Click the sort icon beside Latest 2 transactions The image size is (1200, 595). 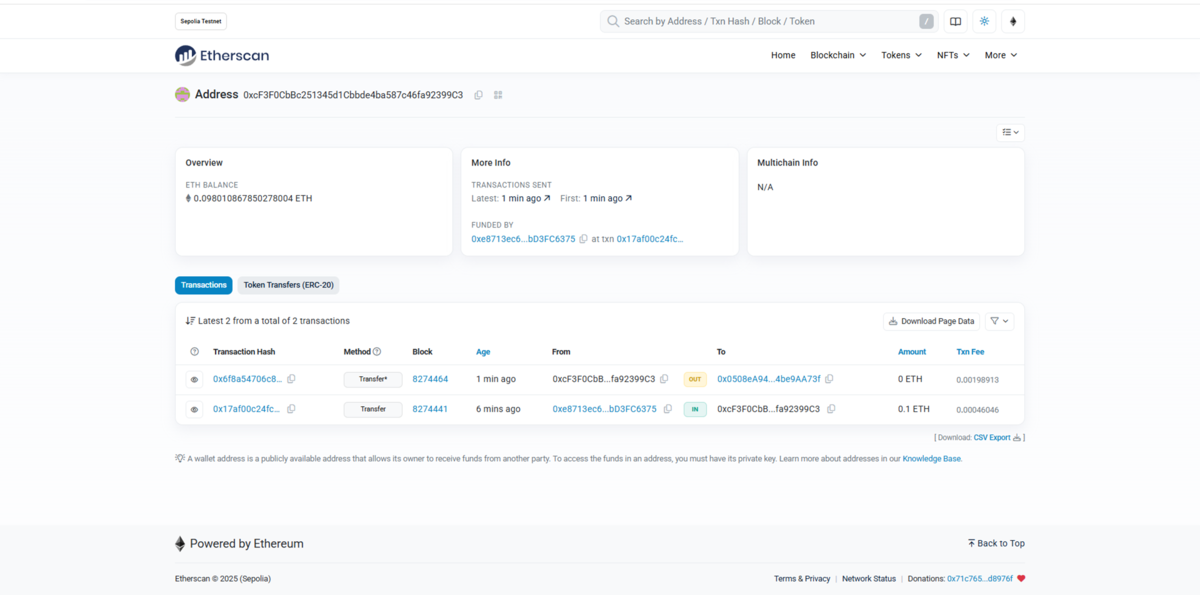(x=190, y=321)
